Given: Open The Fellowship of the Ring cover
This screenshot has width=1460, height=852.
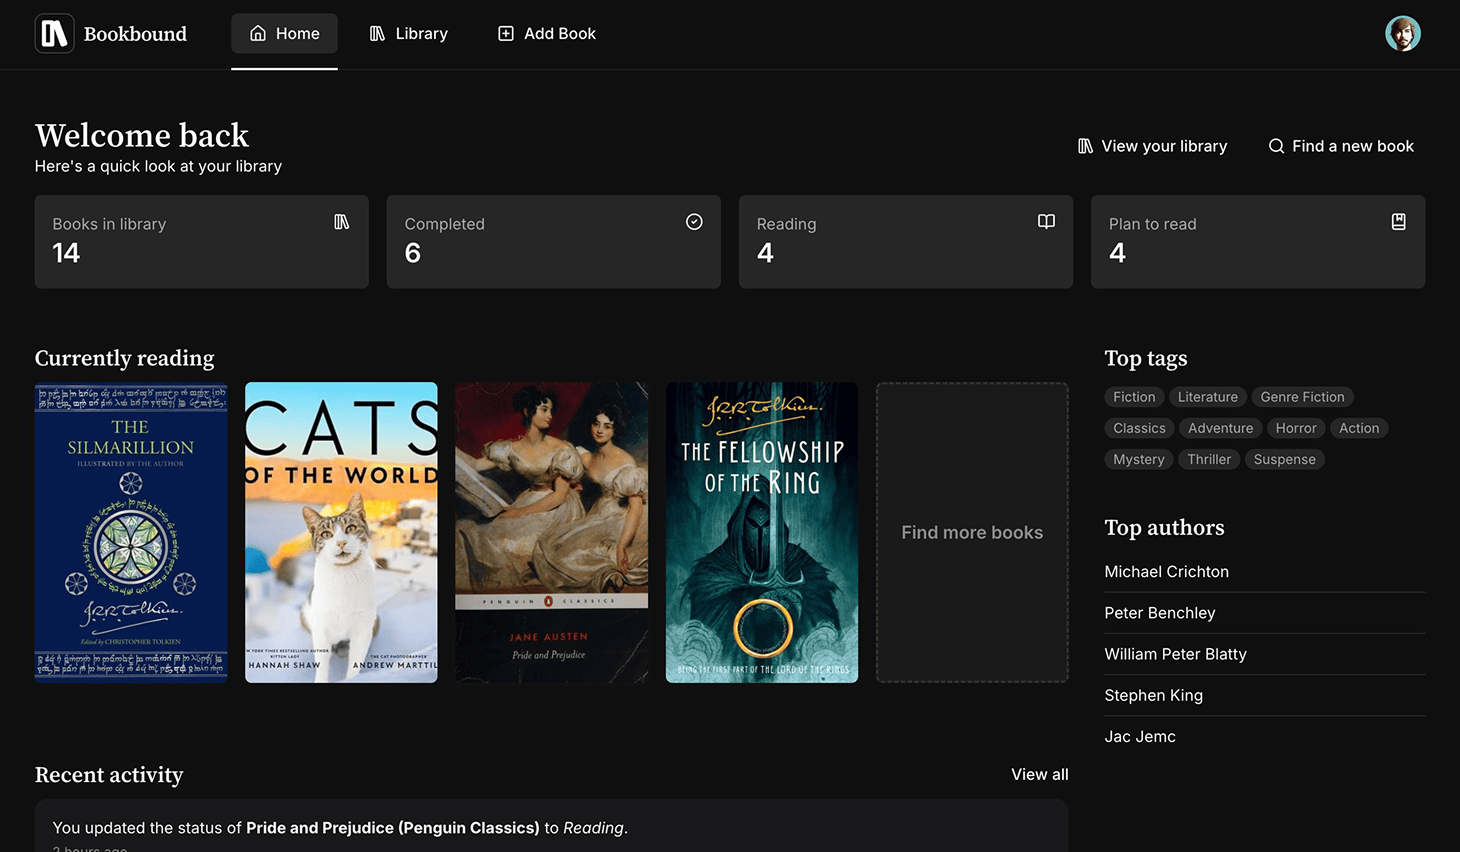Looking at the screenshot, I should point(762,533).
